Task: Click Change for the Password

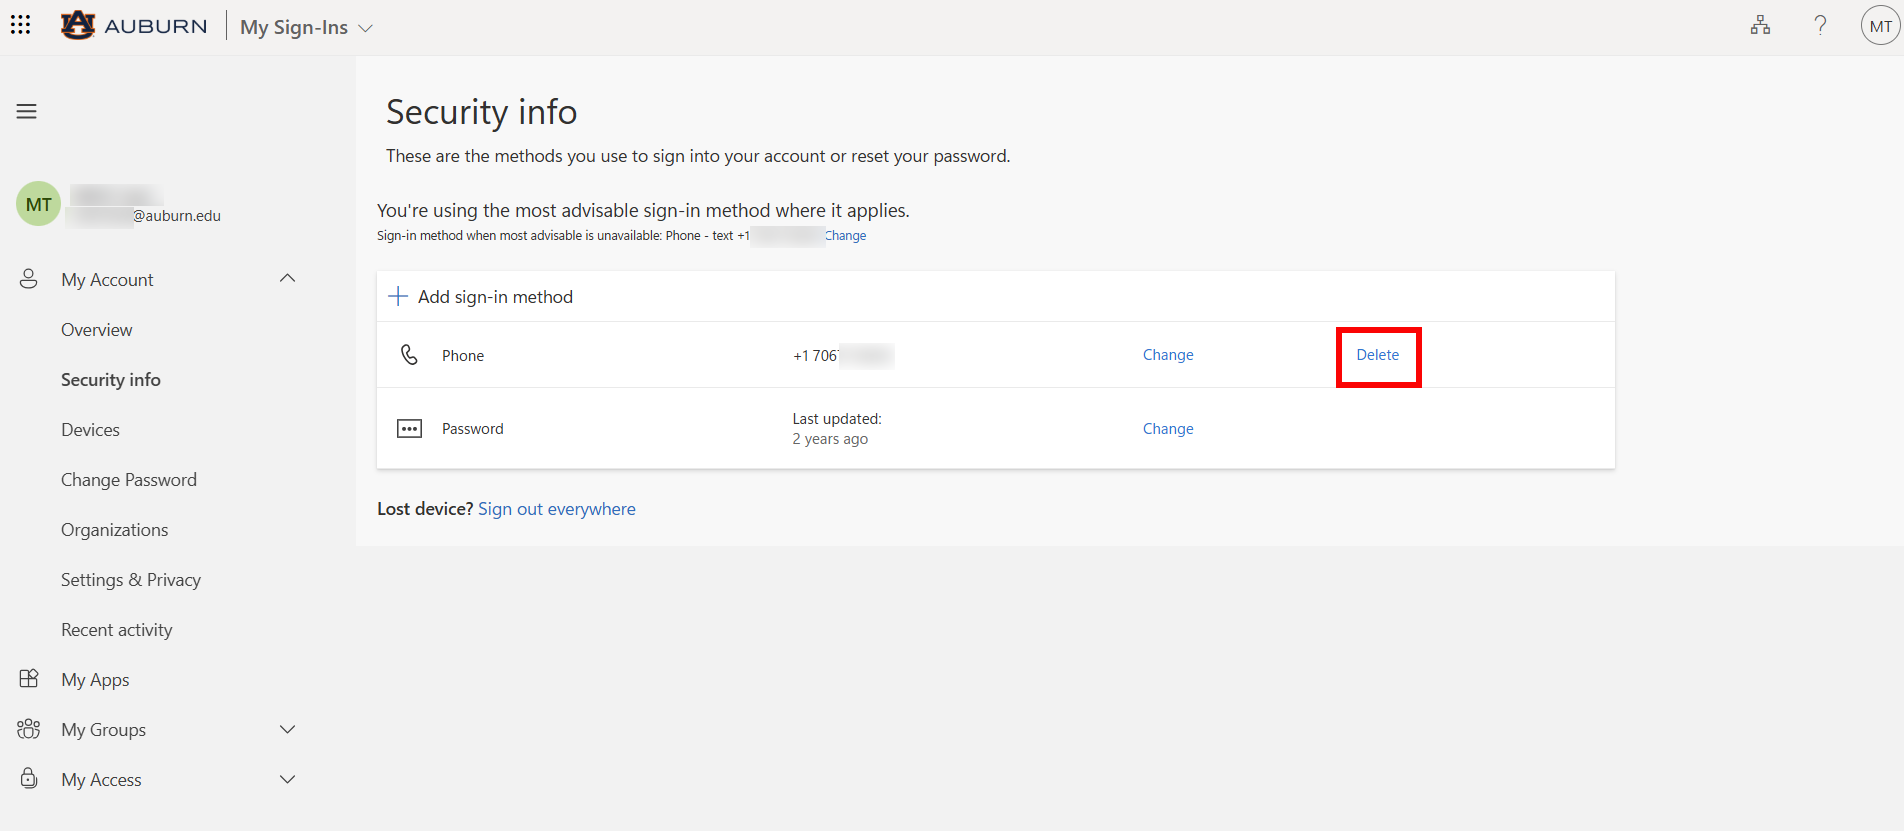Action: tap(1168, 429)
